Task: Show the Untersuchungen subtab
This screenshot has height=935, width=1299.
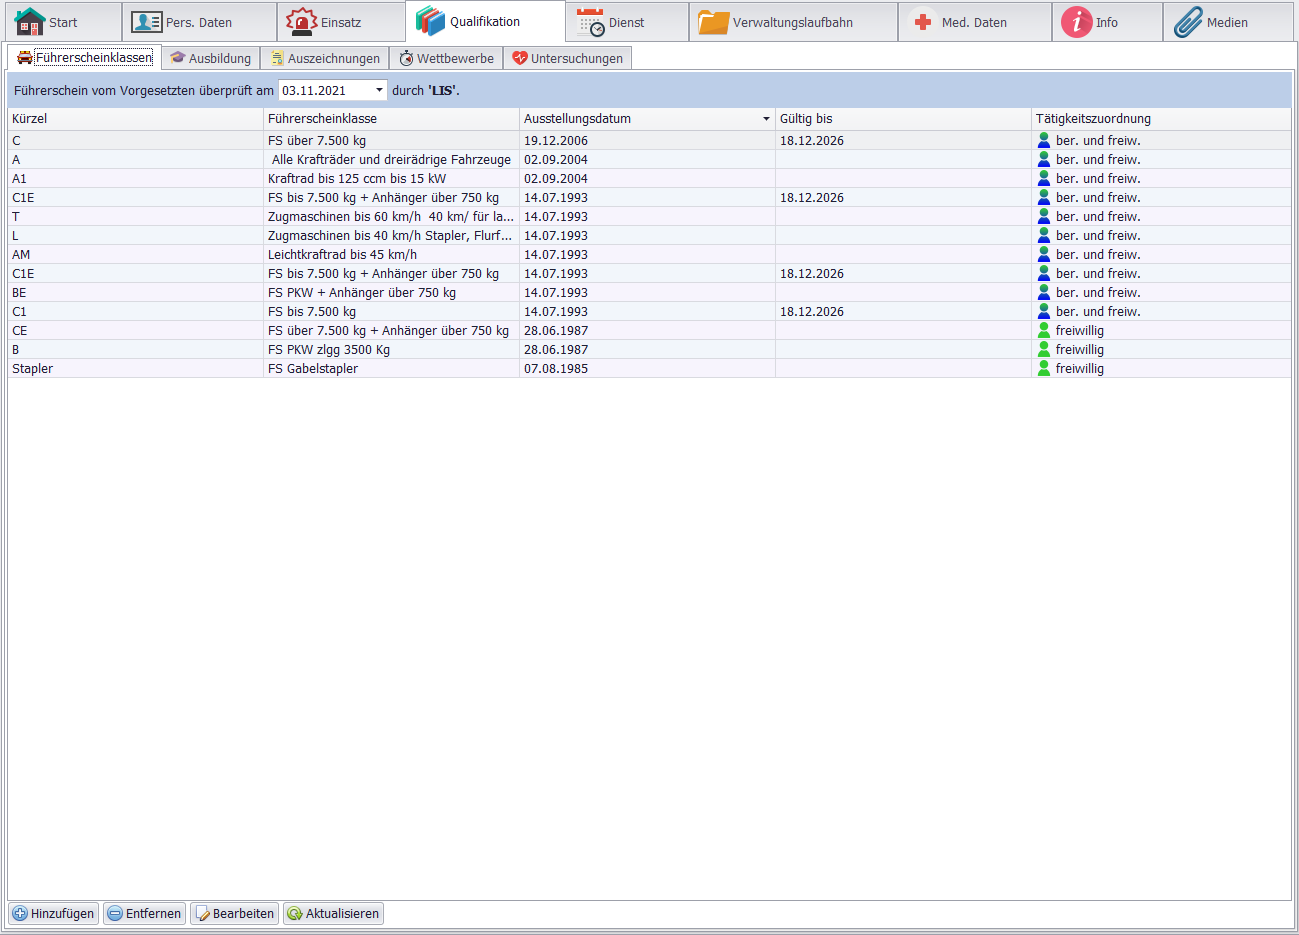Action: click(x=567, y=58)
